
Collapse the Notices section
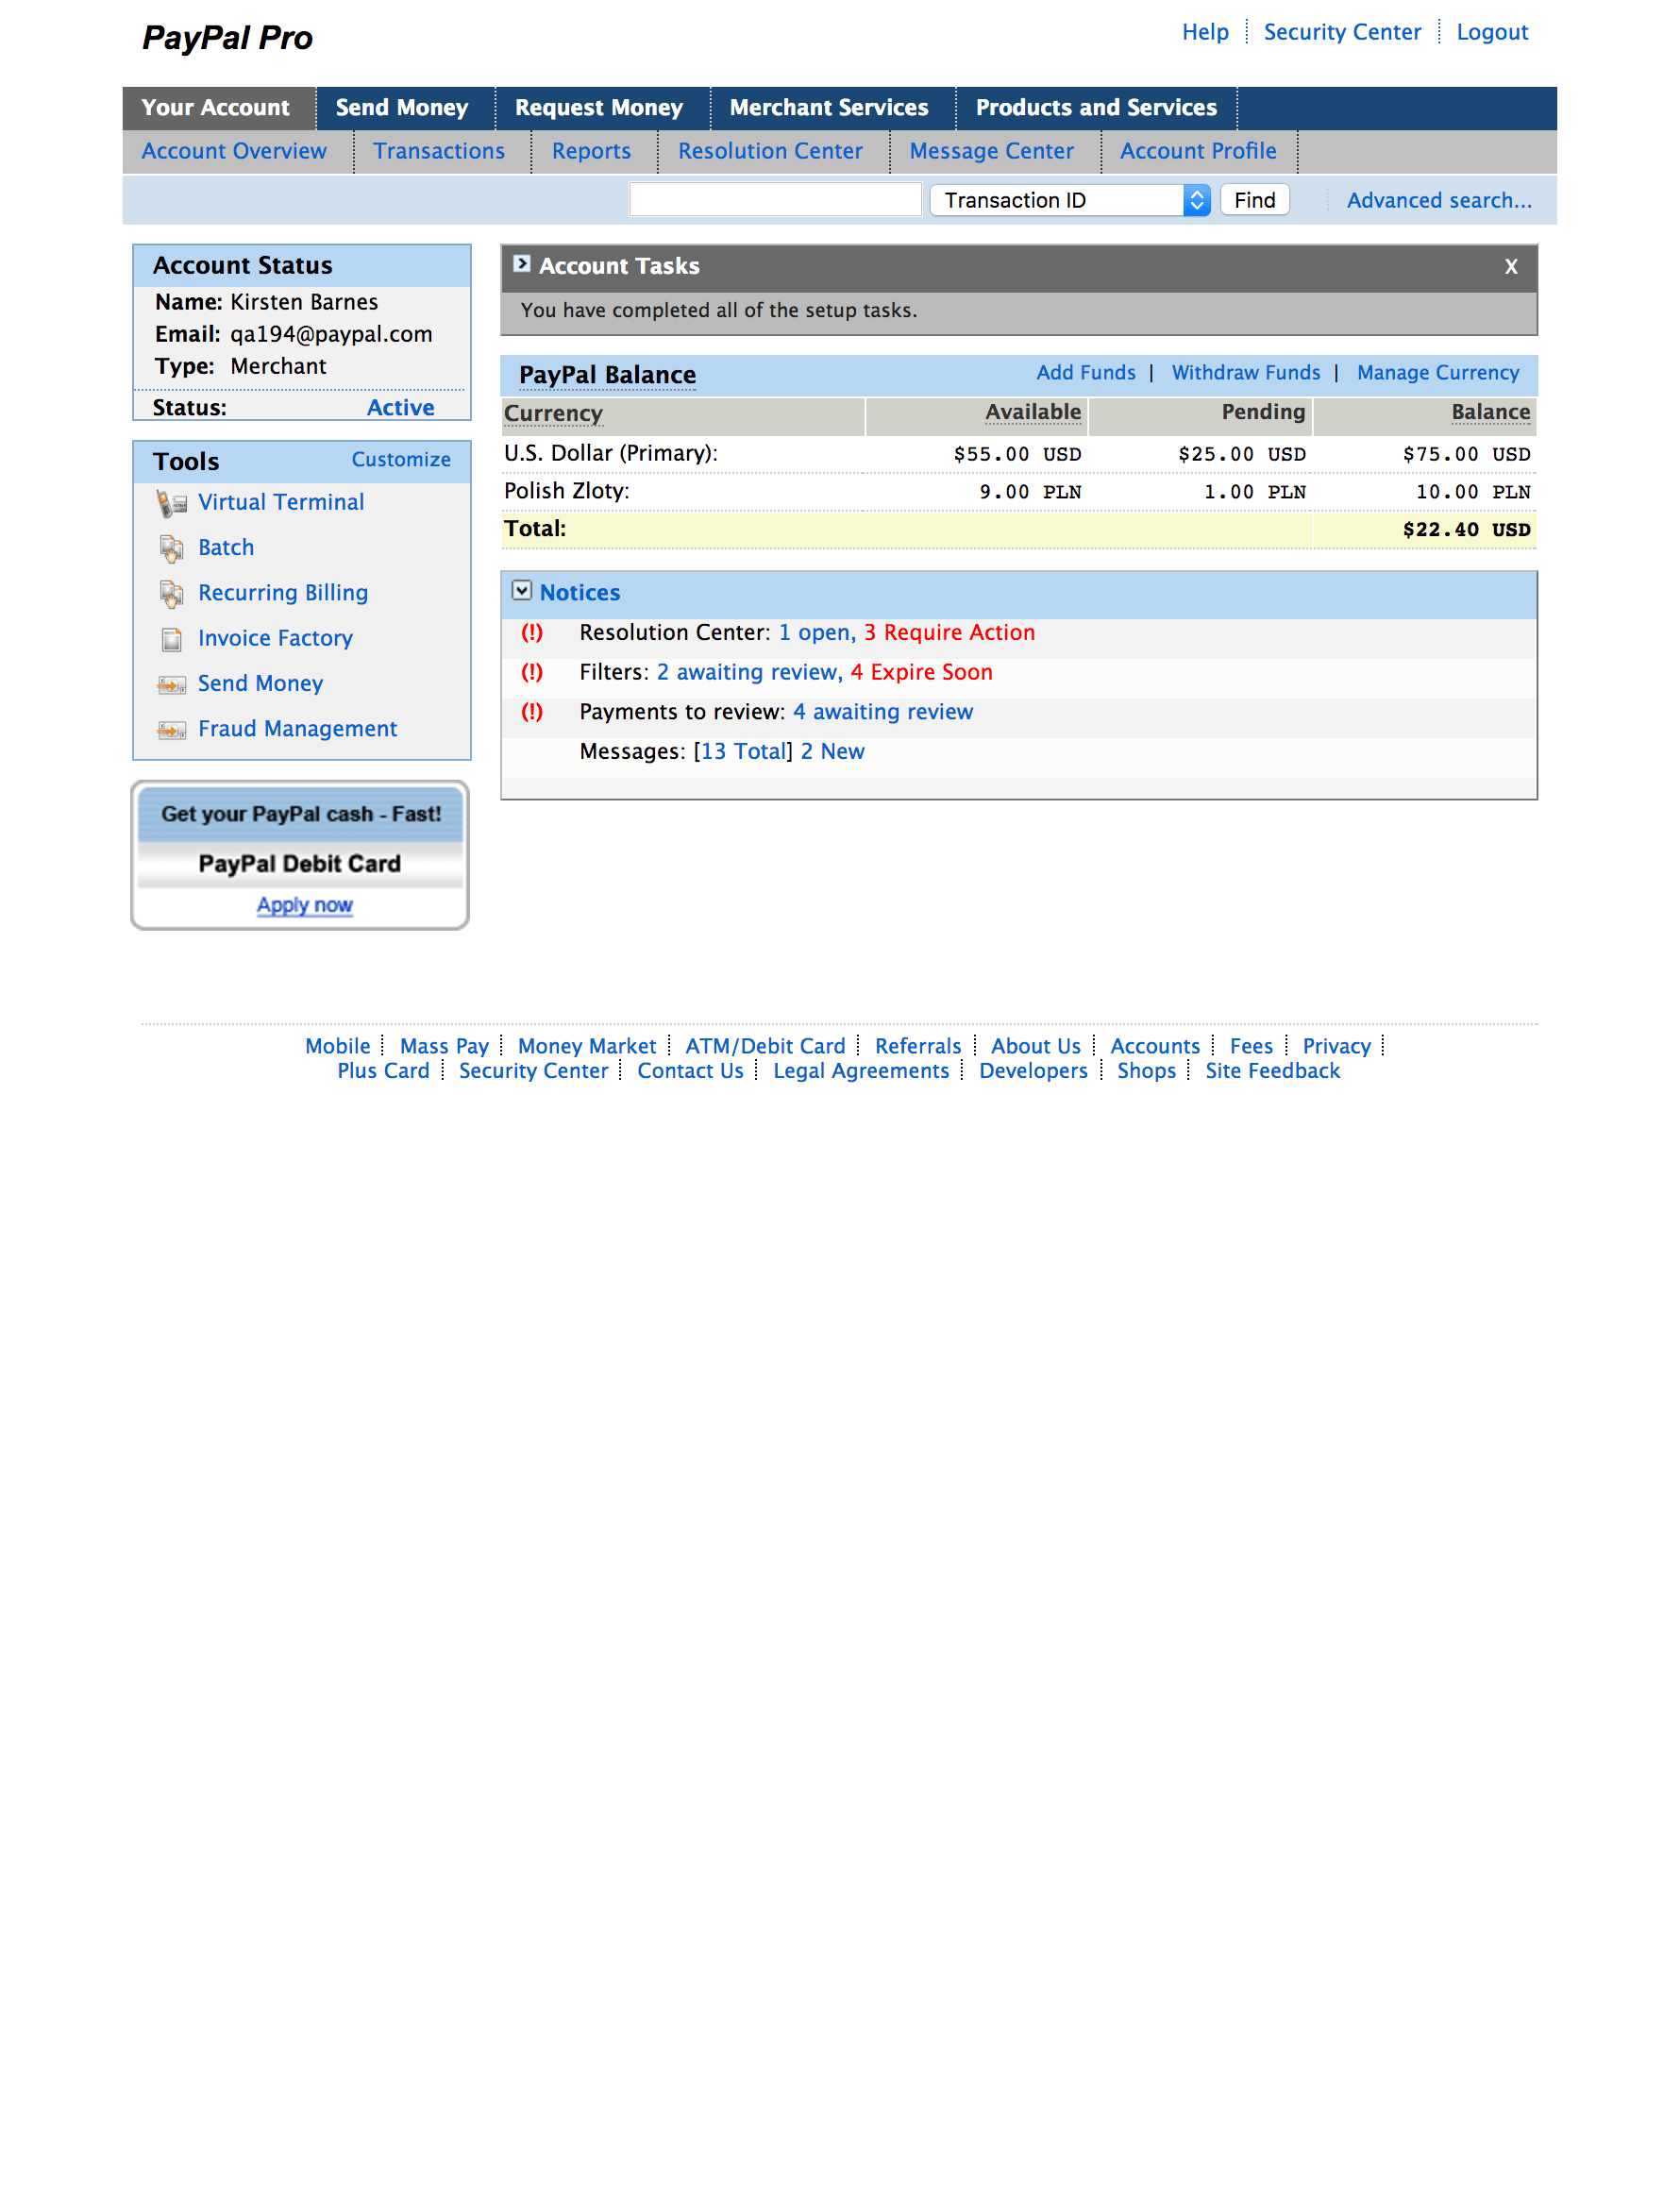(x=522, y=590)
